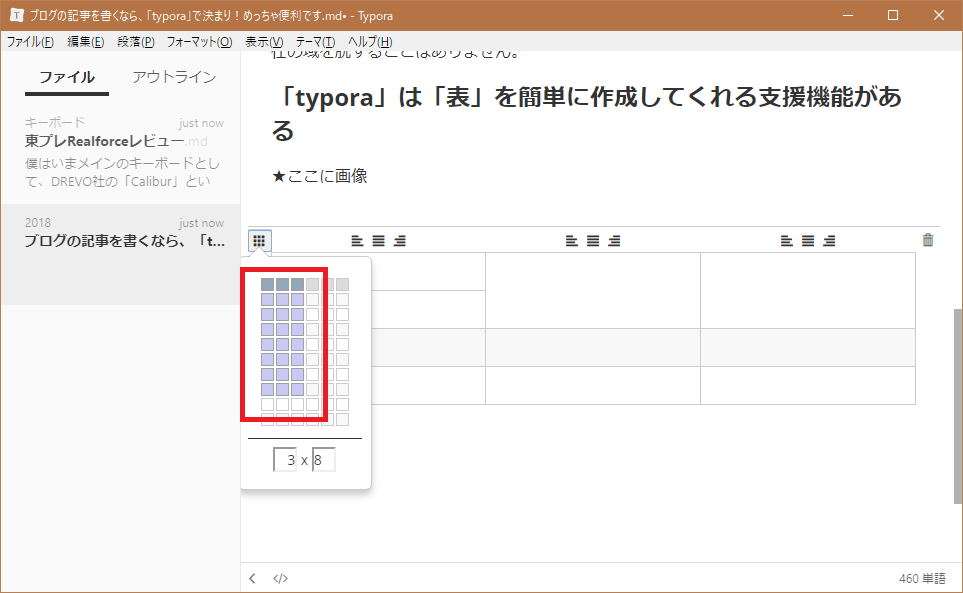Click the column count field showing 3

click(285, 460)
